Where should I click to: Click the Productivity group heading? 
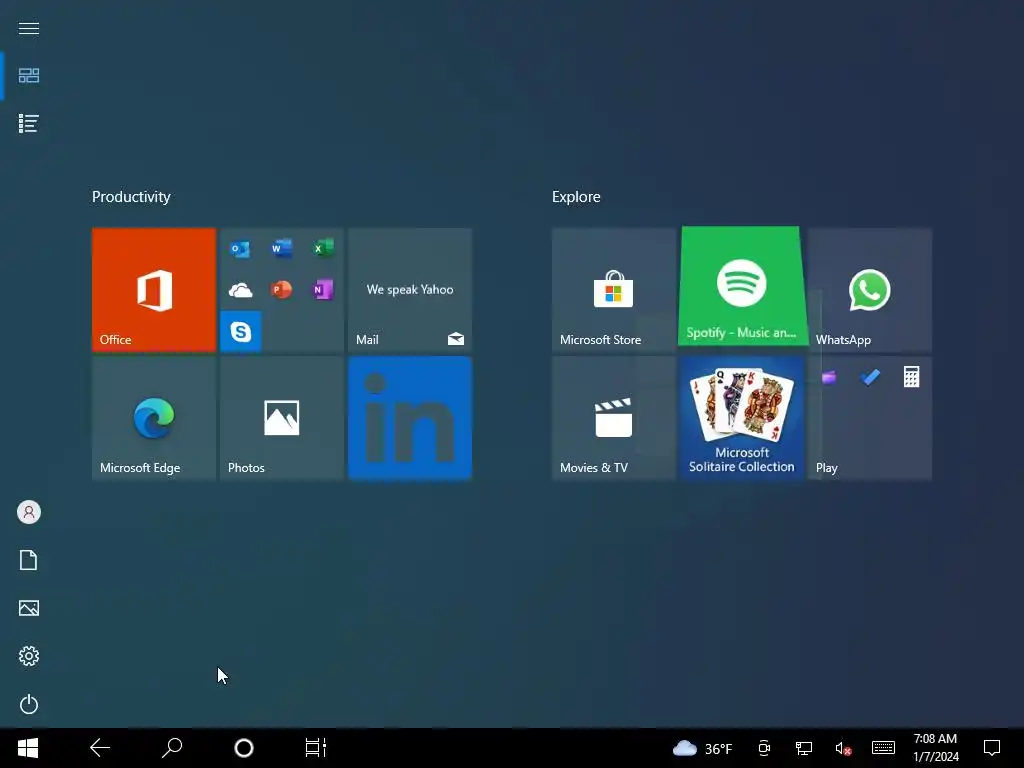[x=131, y=197]
